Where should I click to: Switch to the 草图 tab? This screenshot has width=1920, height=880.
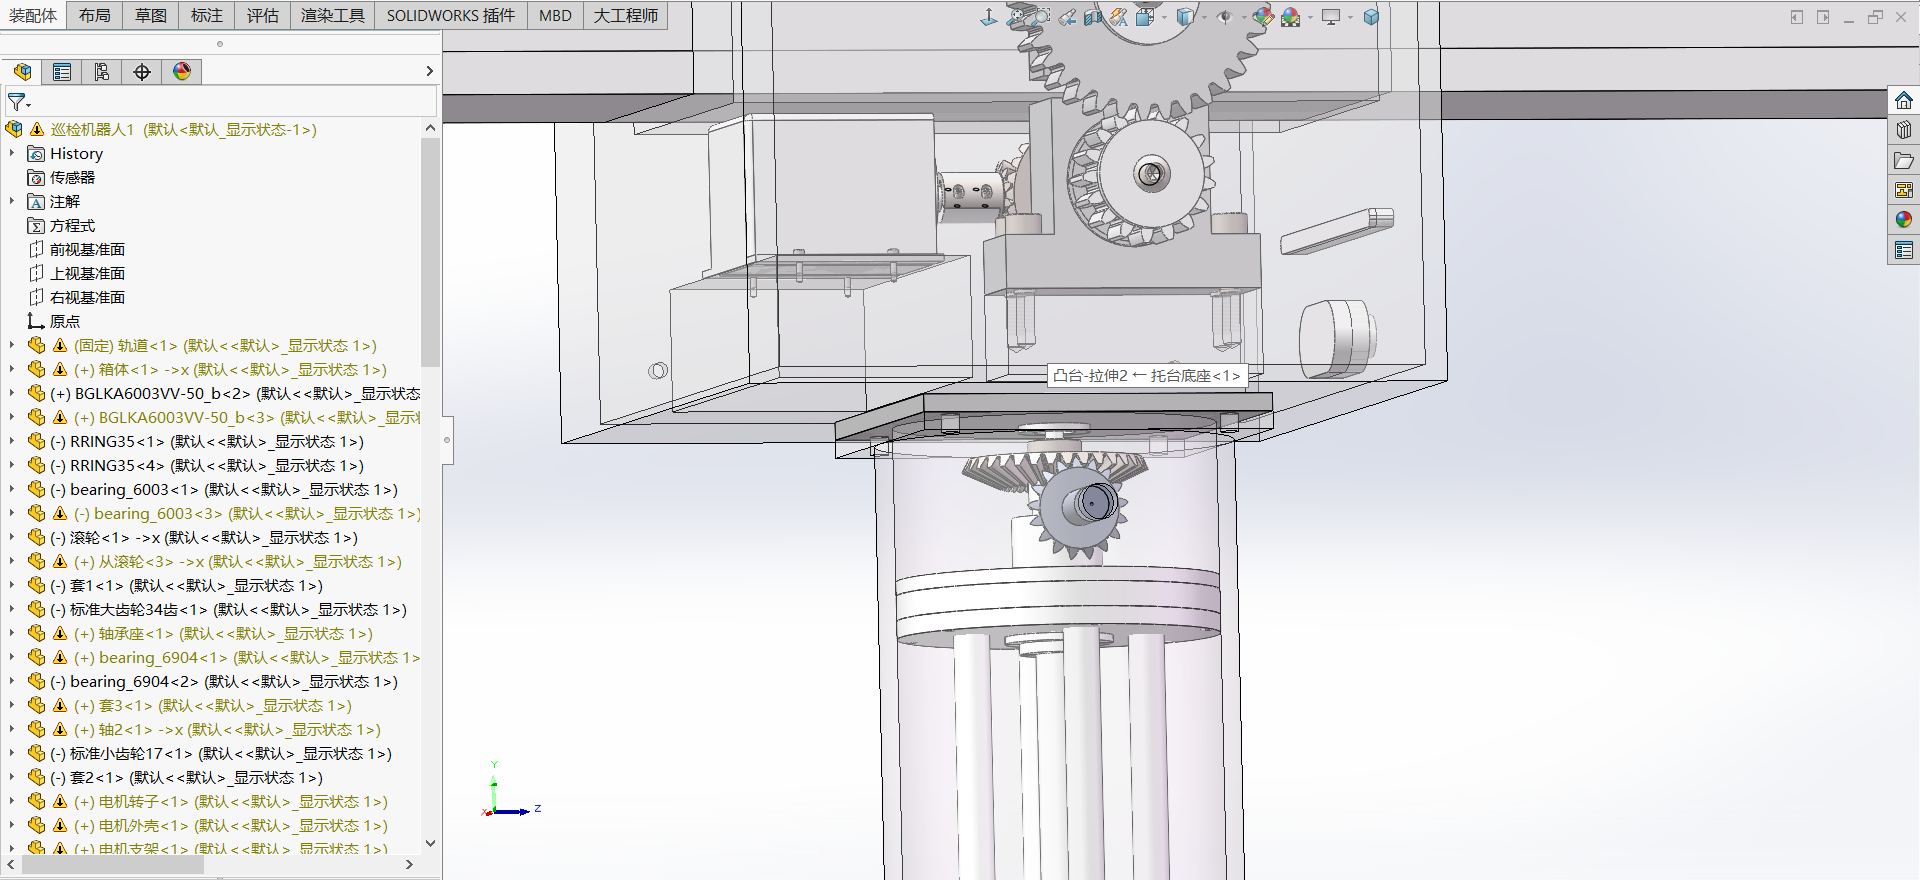point(151,15)
